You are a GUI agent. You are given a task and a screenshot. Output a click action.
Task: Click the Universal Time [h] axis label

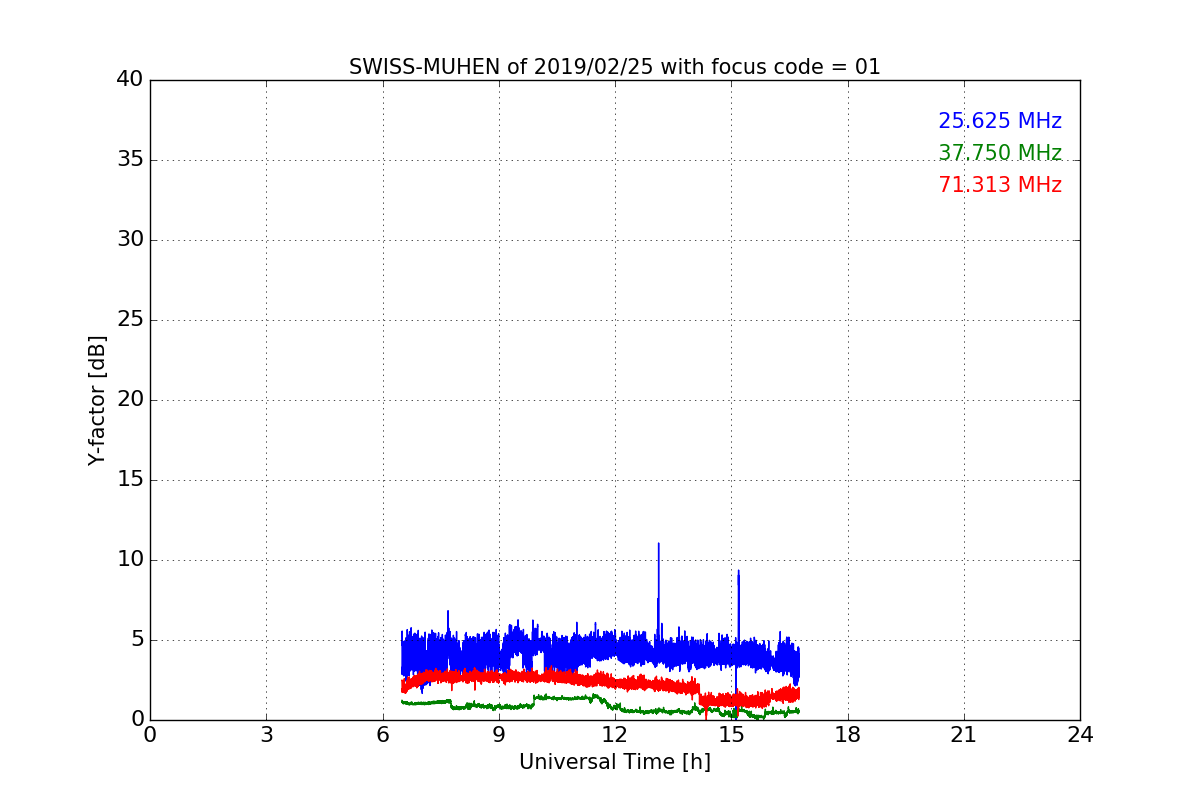coord(614,762)
